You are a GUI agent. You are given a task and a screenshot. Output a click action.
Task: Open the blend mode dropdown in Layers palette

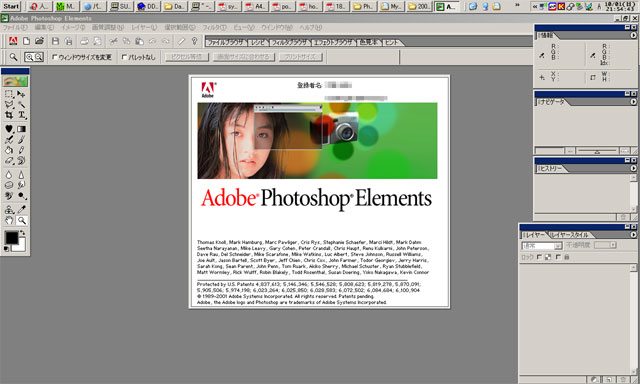(542, 246)
